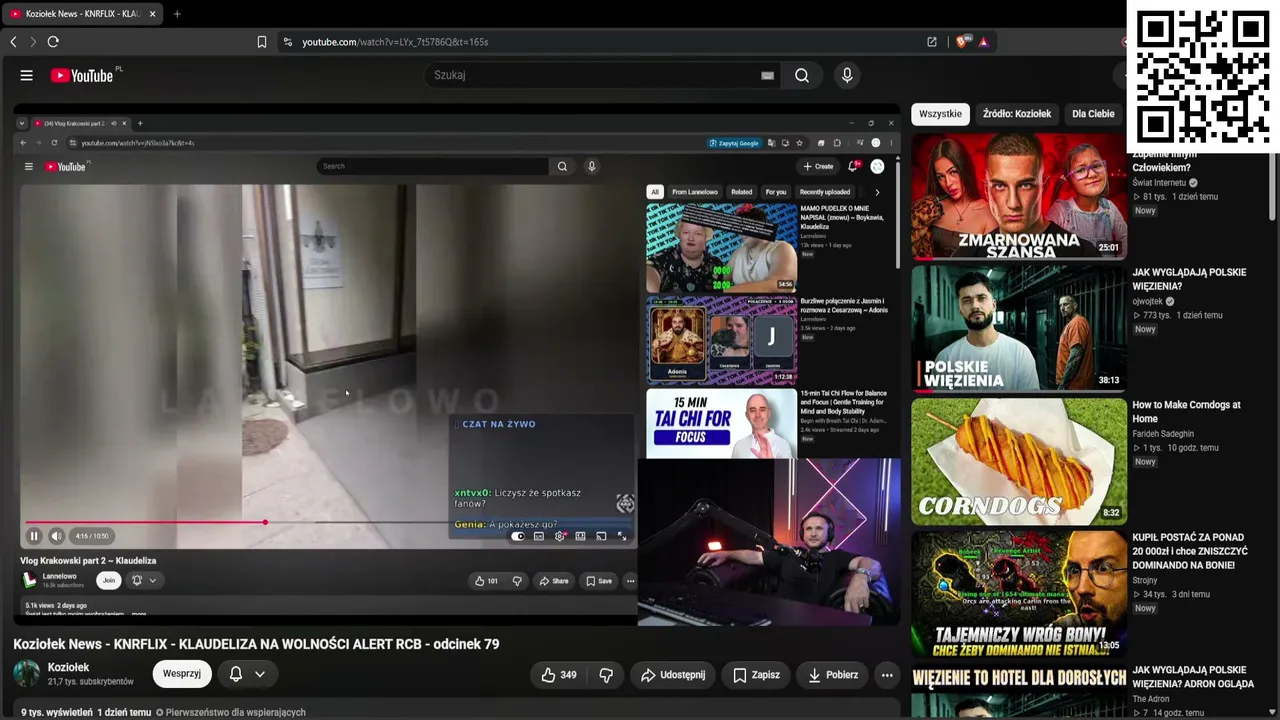
Task: Open 'KUPIŁ POSTAĆ ZA PONAD 20 000zł' video title
Action: point(1190,551)
